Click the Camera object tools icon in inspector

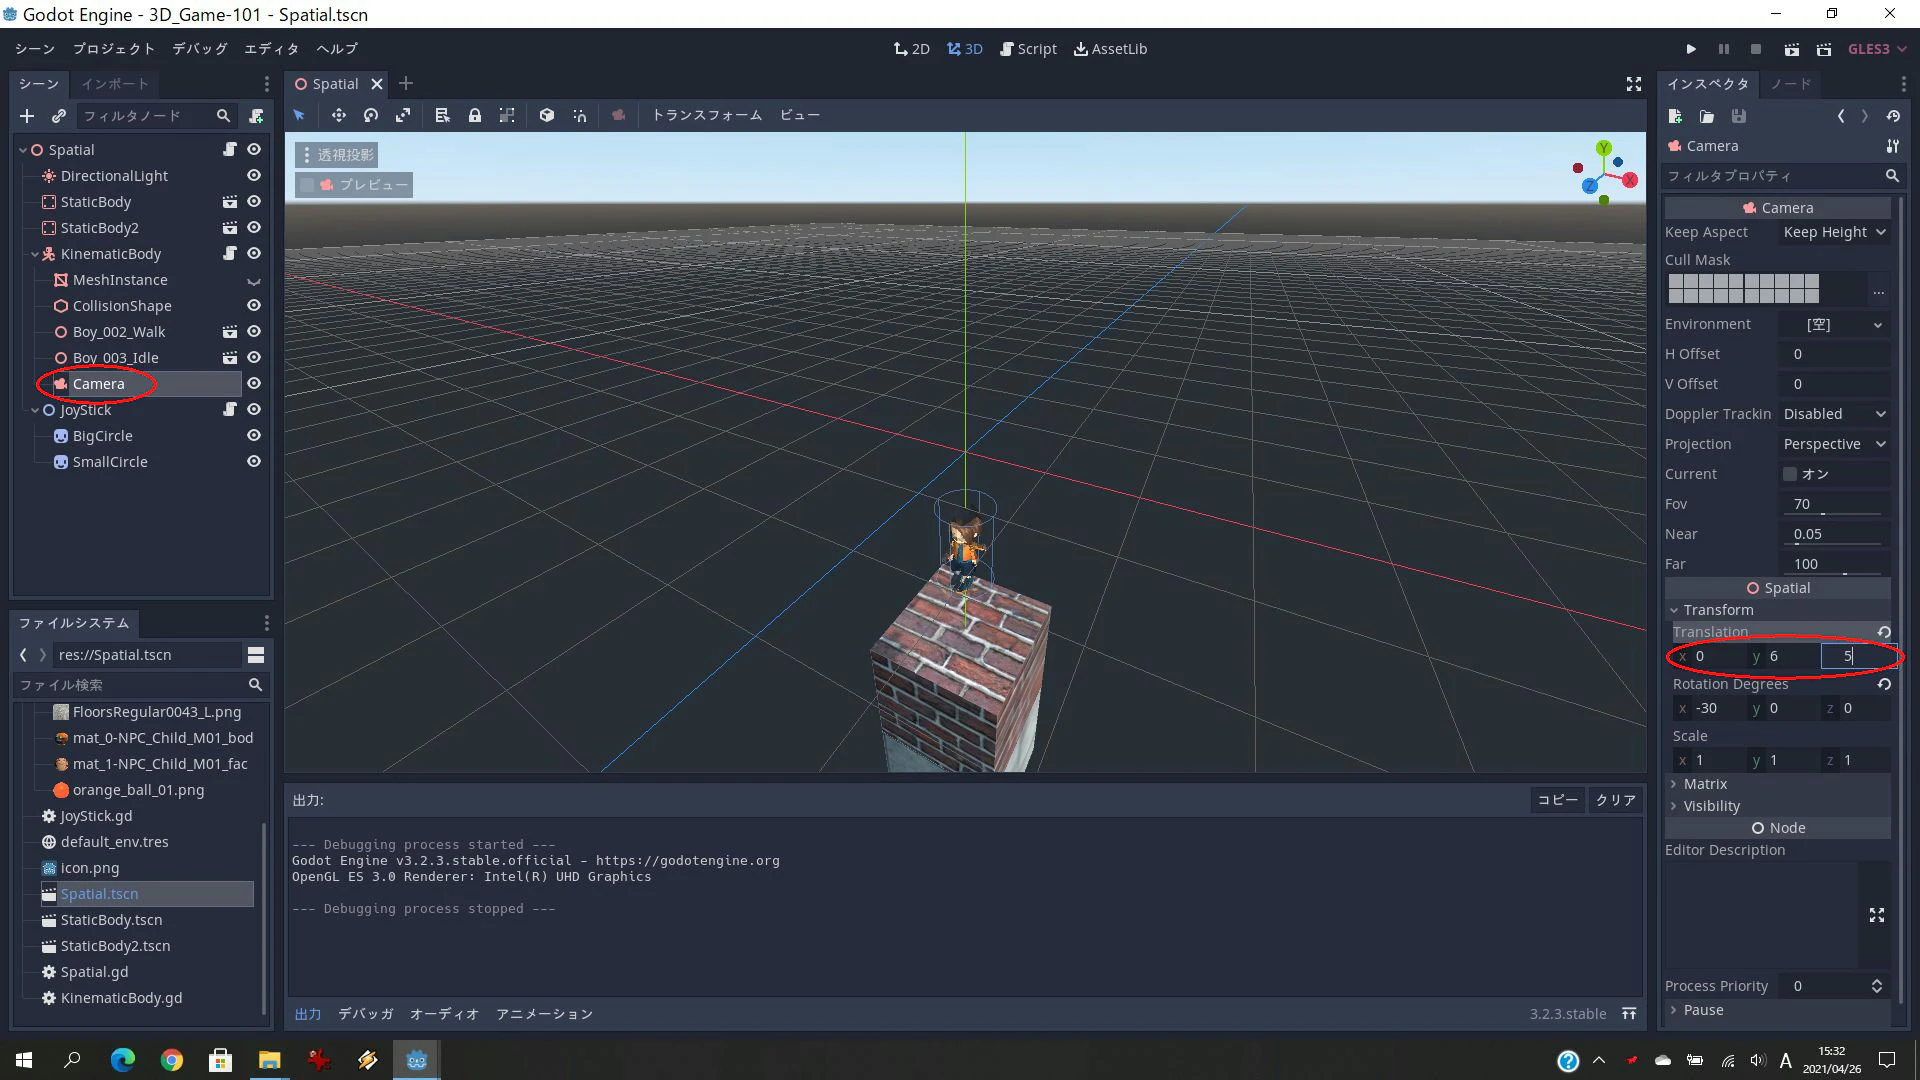(1892, 146)
